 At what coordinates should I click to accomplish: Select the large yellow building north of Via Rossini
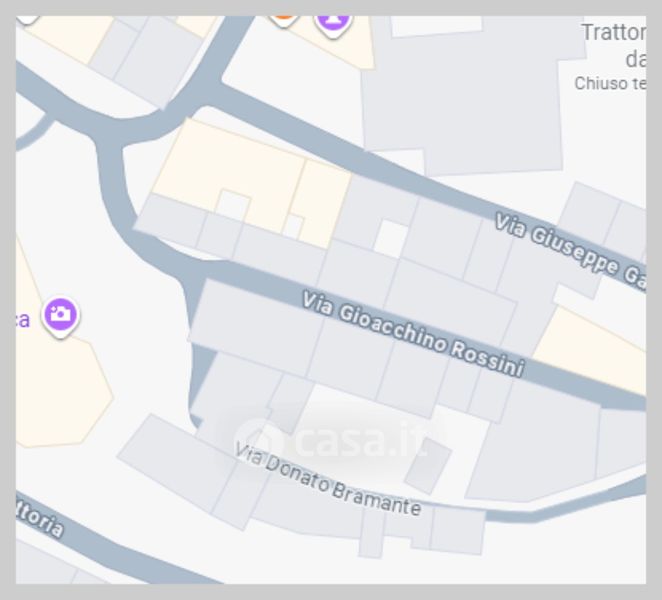228,173
